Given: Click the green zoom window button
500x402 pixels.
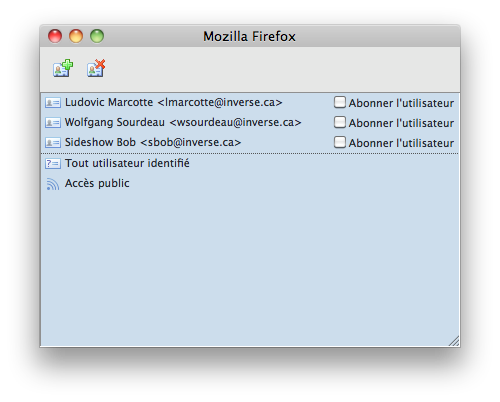Looking at the screenshot, I should 97,36.
